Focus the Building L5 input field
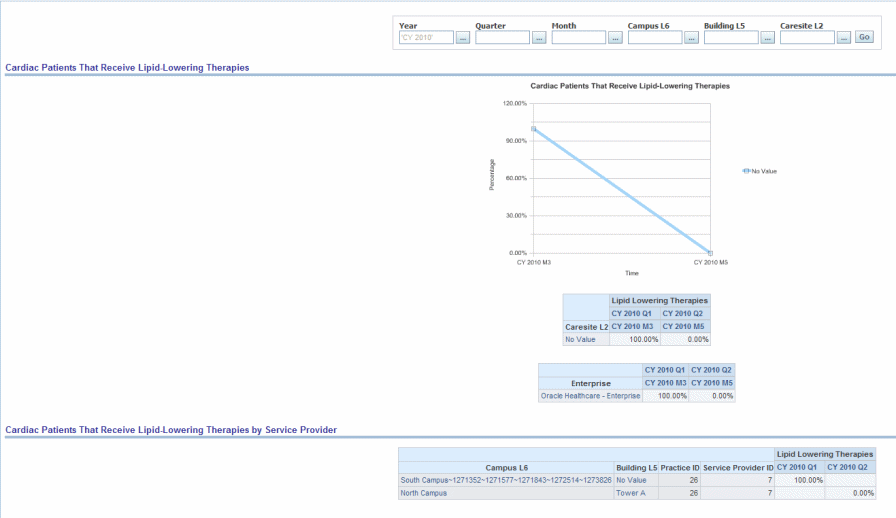 pos(731,38)
